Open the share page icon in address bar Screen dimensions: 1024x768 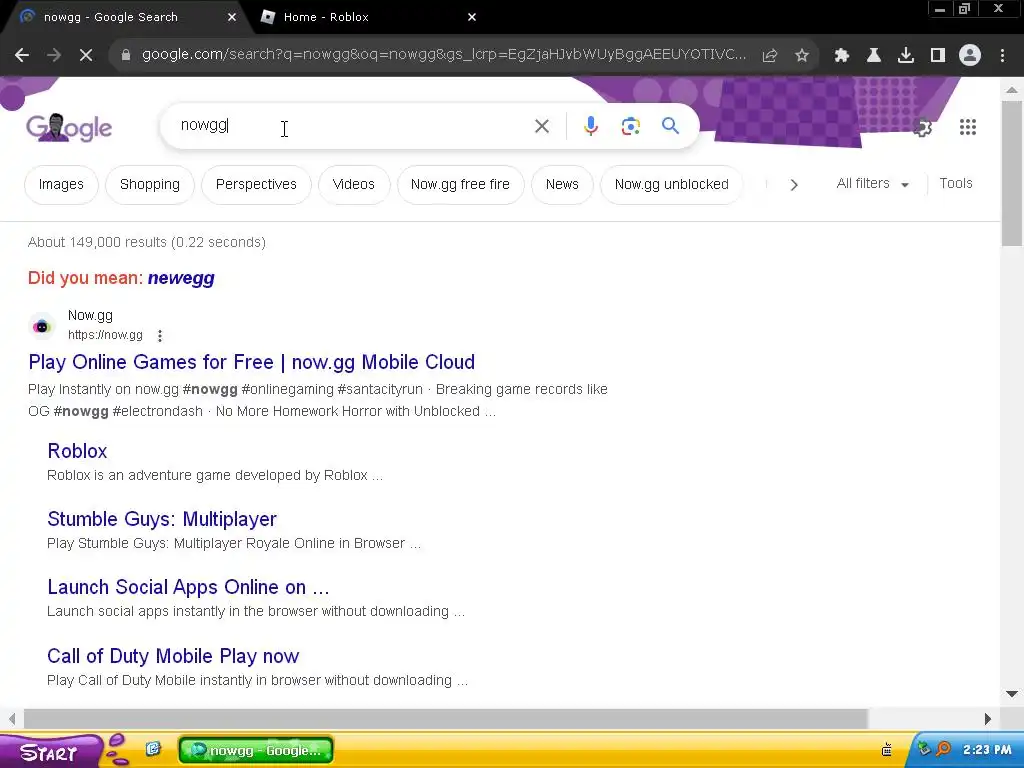coord(770,56)
